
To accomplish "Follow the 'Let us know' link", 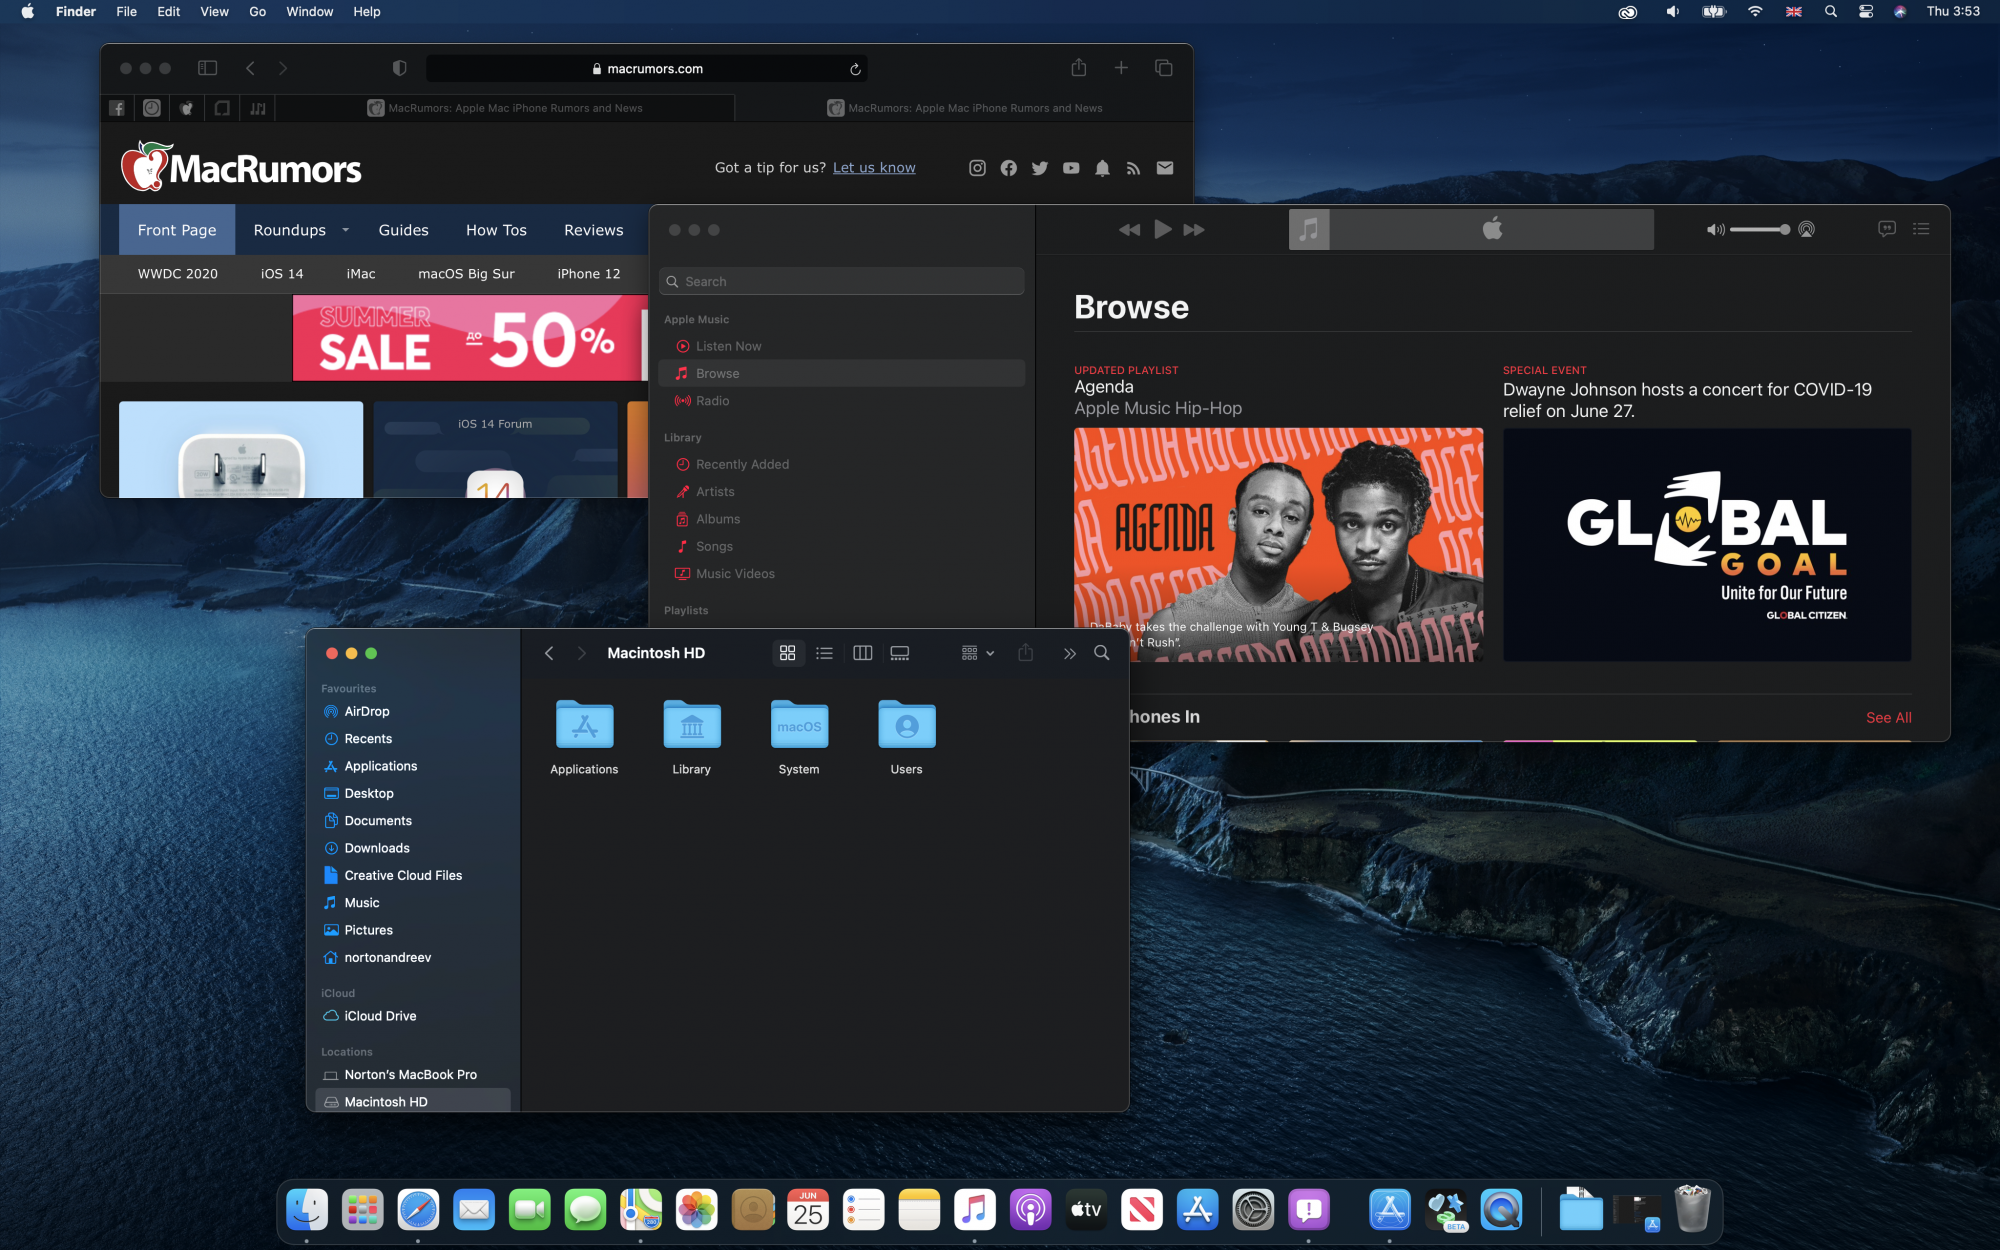I will coord(874,168).
